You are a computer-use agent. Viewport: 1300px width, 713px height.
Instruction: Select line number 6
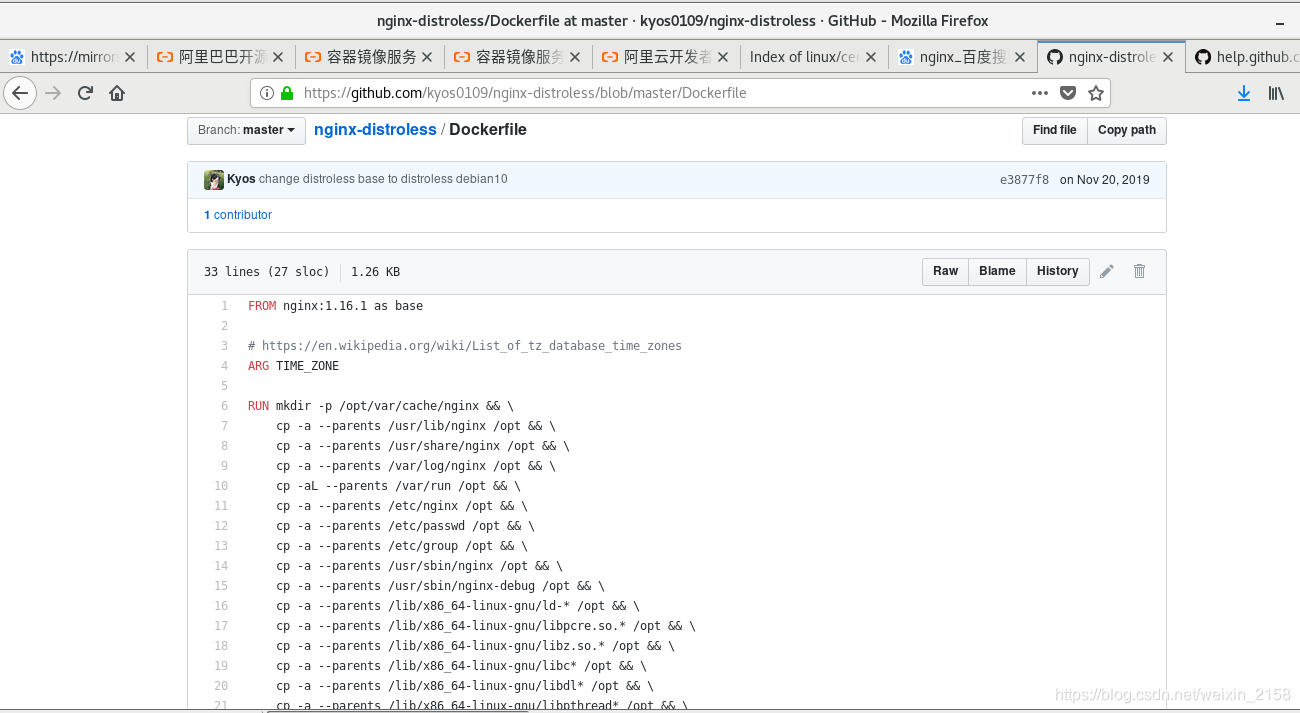[224, 406]
